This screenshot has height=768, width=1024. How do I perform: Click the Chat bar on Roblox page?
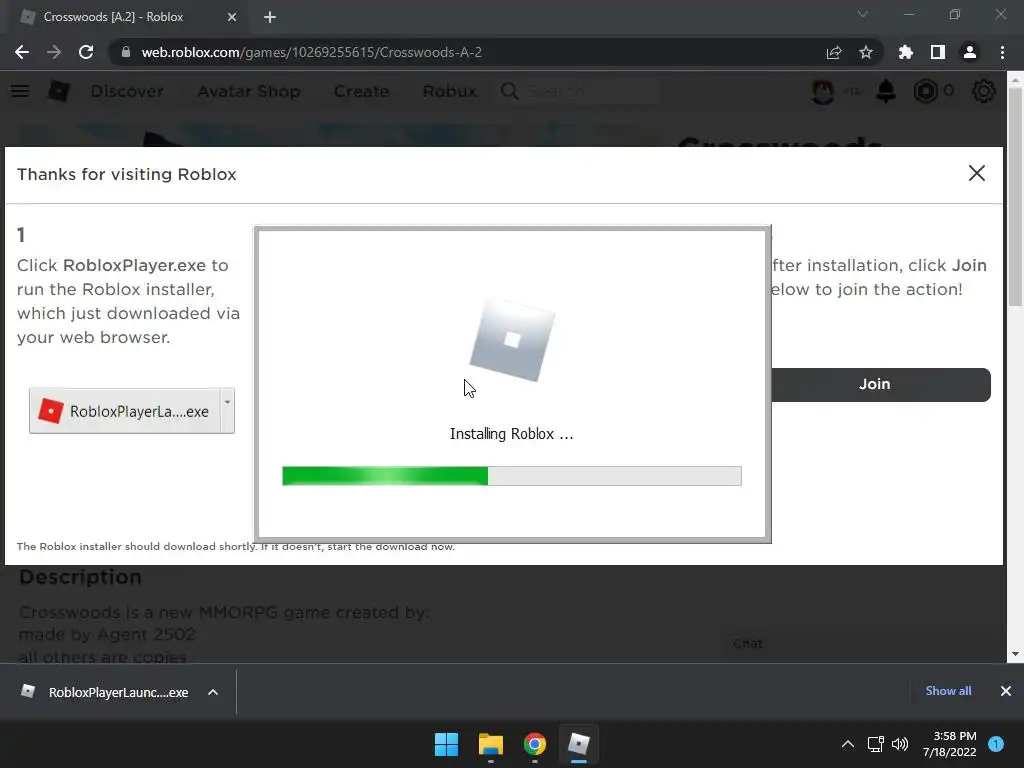pyautogui.click(x=862, y=643)
